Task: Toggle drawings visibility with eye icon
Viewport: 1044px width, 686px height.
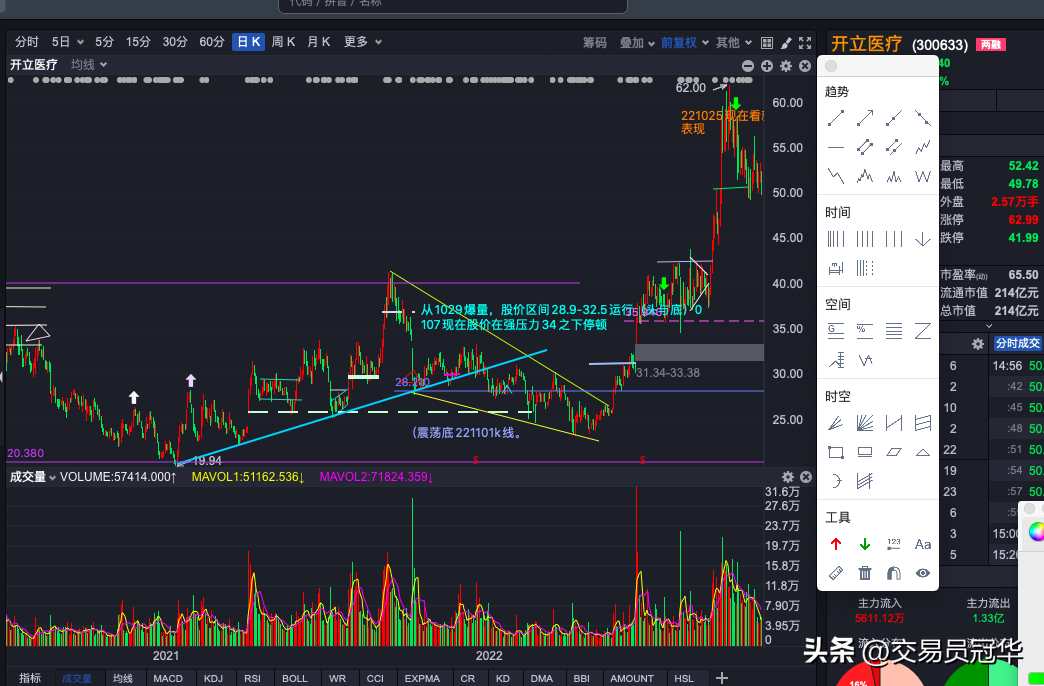Action: pyautogui.click(x=923, y=573)
